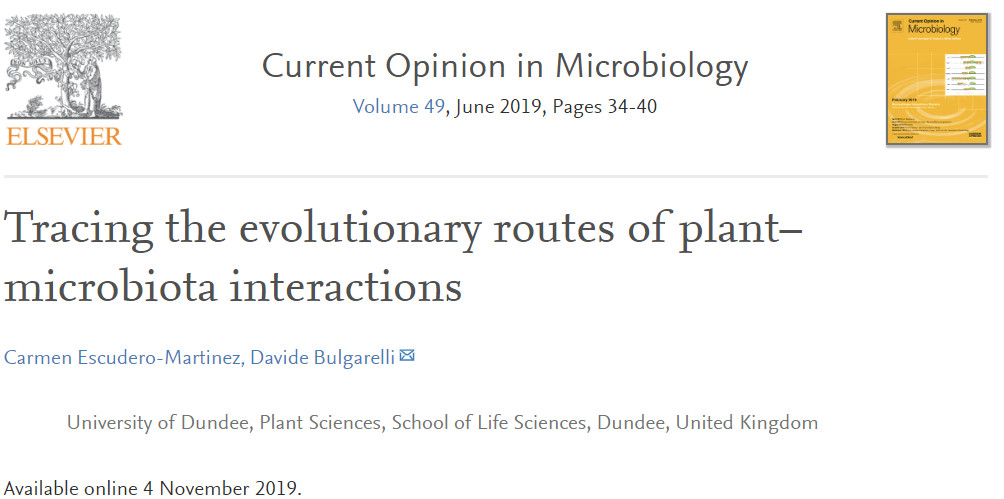Click the 'Available online 4 November 2019' text

pos(151,489)
